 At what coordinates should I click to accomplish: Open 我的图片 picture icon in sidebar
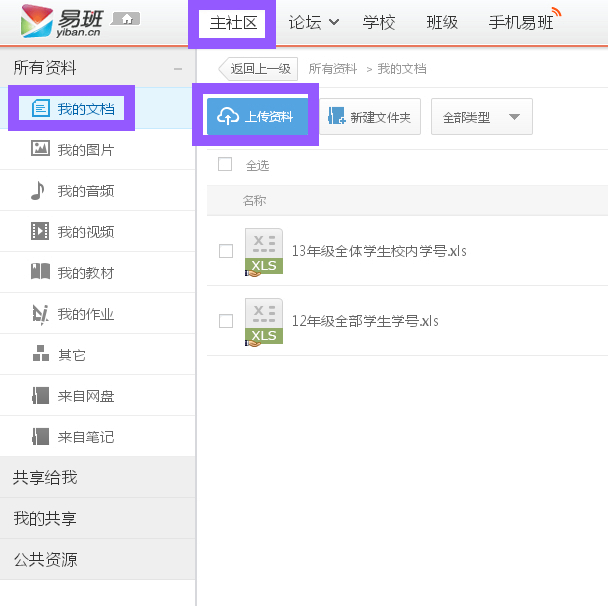pyautogui.click(x=40, y=149)
